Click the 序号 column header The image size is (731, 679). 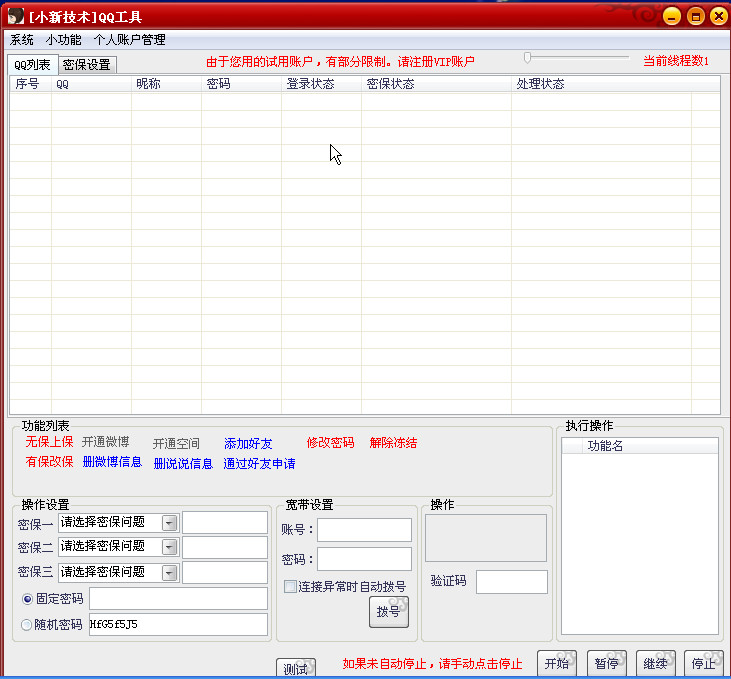pos(31,84)
